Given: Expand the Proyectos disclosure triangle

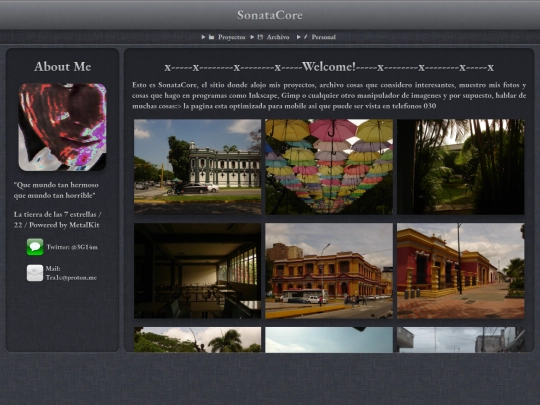Looking at the screenshot, I should click(204, 37).
